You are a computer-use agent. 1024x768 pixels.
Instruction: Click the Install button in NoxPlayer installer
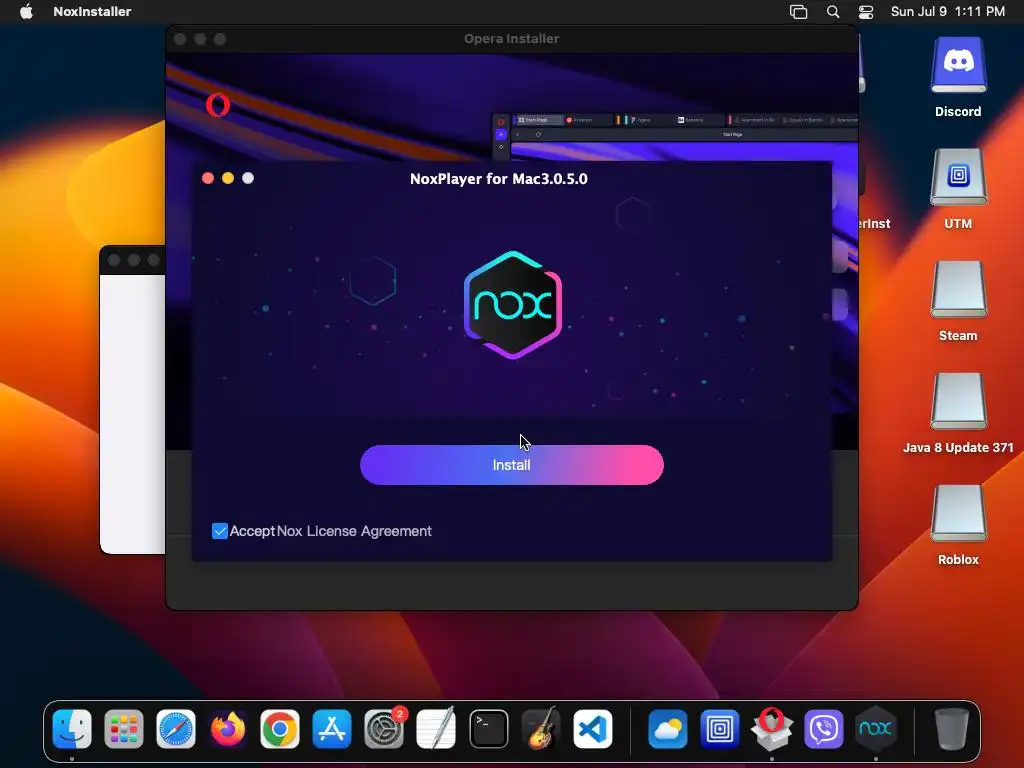click(511, 465)
